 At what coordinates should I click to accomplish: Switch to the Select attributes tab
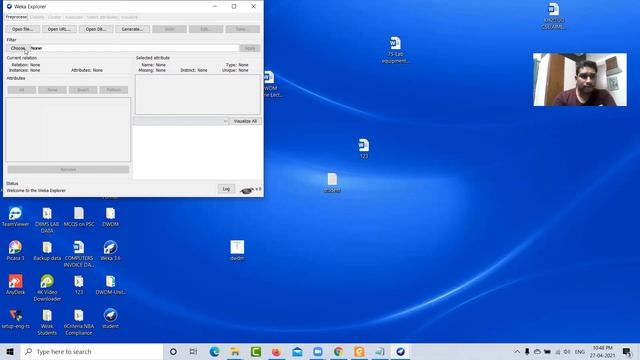[102, 17]
